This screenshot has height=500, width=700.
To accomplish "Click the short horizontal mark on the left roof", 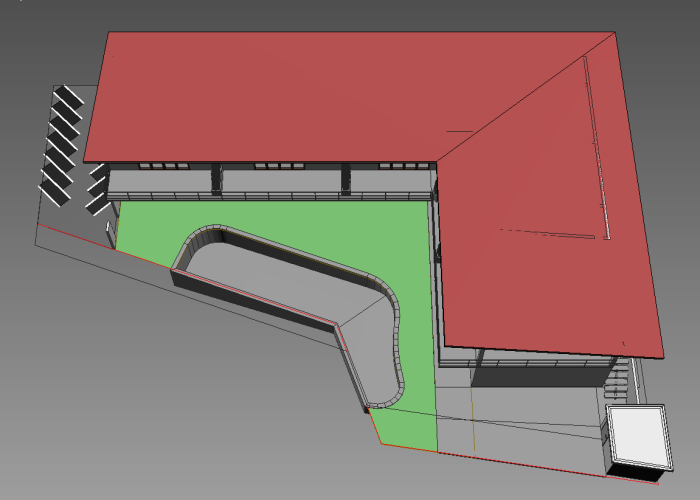I will tap(459, 131).
